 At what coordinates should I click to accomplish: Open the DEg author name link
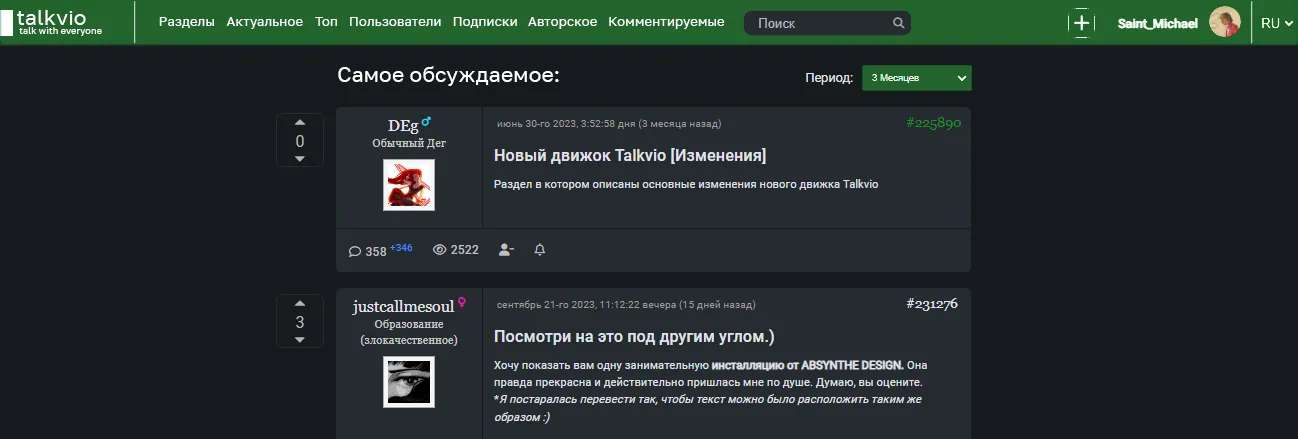403,125
